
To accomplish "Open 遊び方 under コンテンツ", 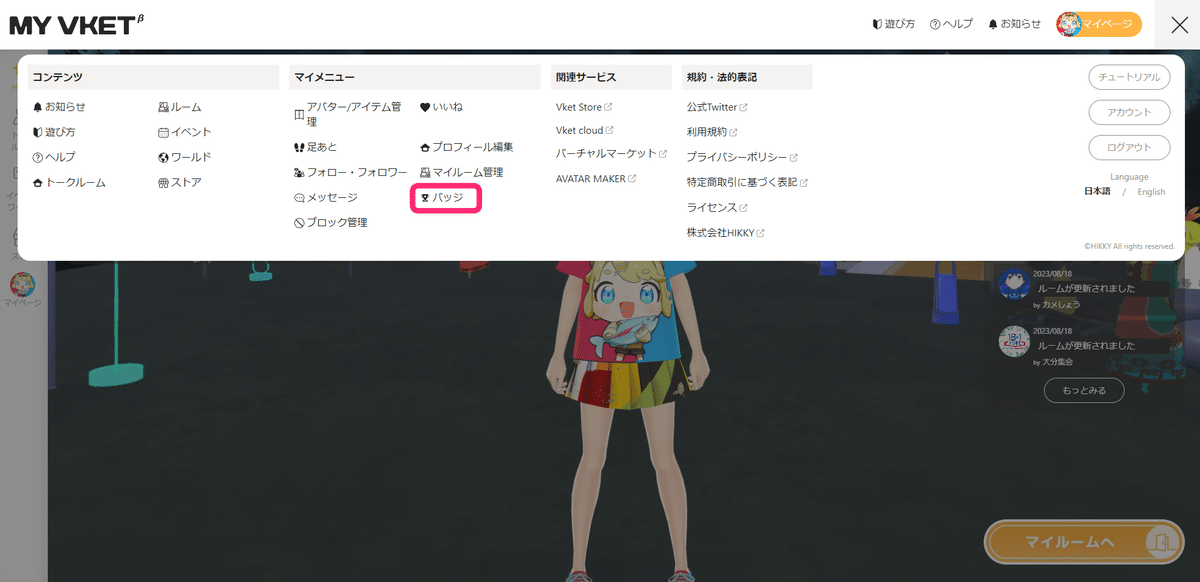I will click(54, 132).
